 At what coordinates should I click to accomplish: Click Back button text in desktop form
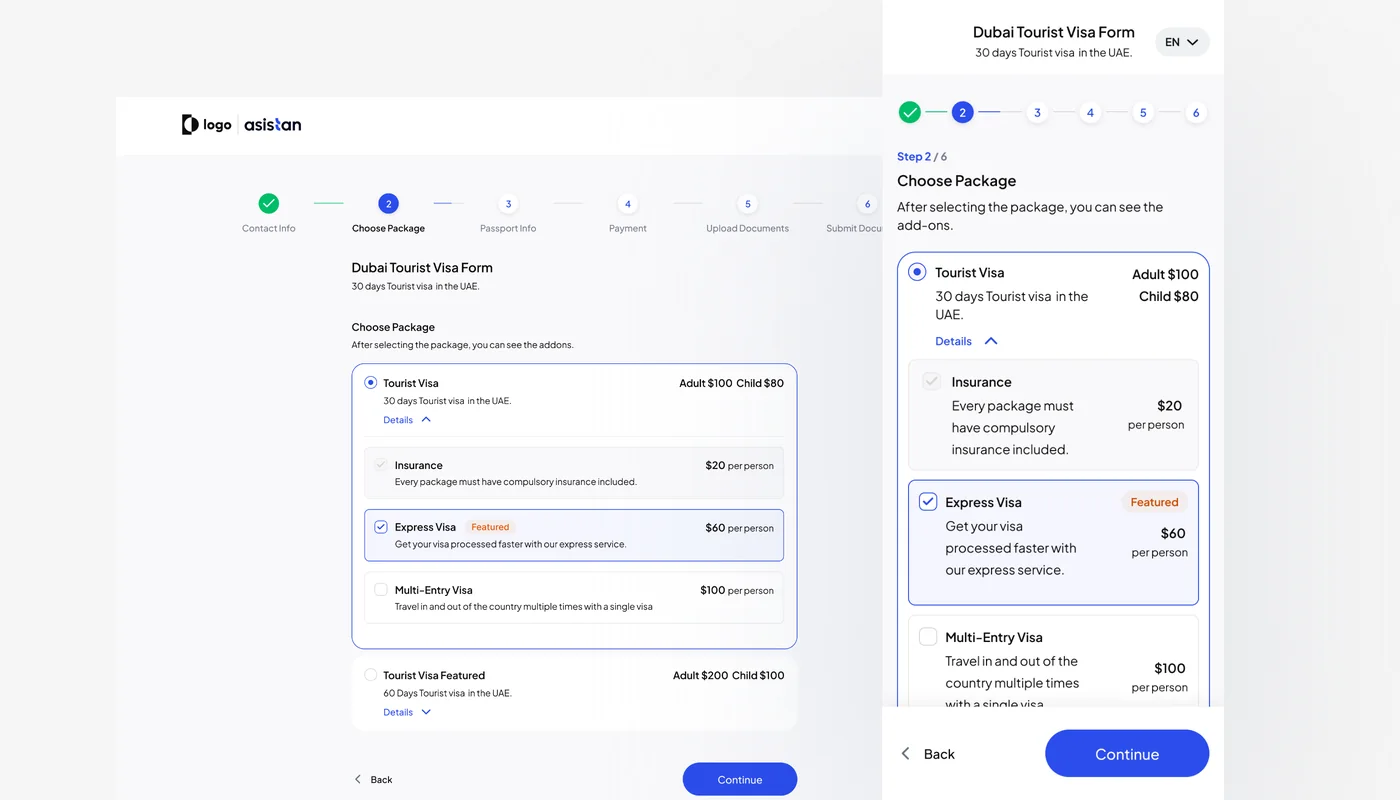tap(381, 779)
